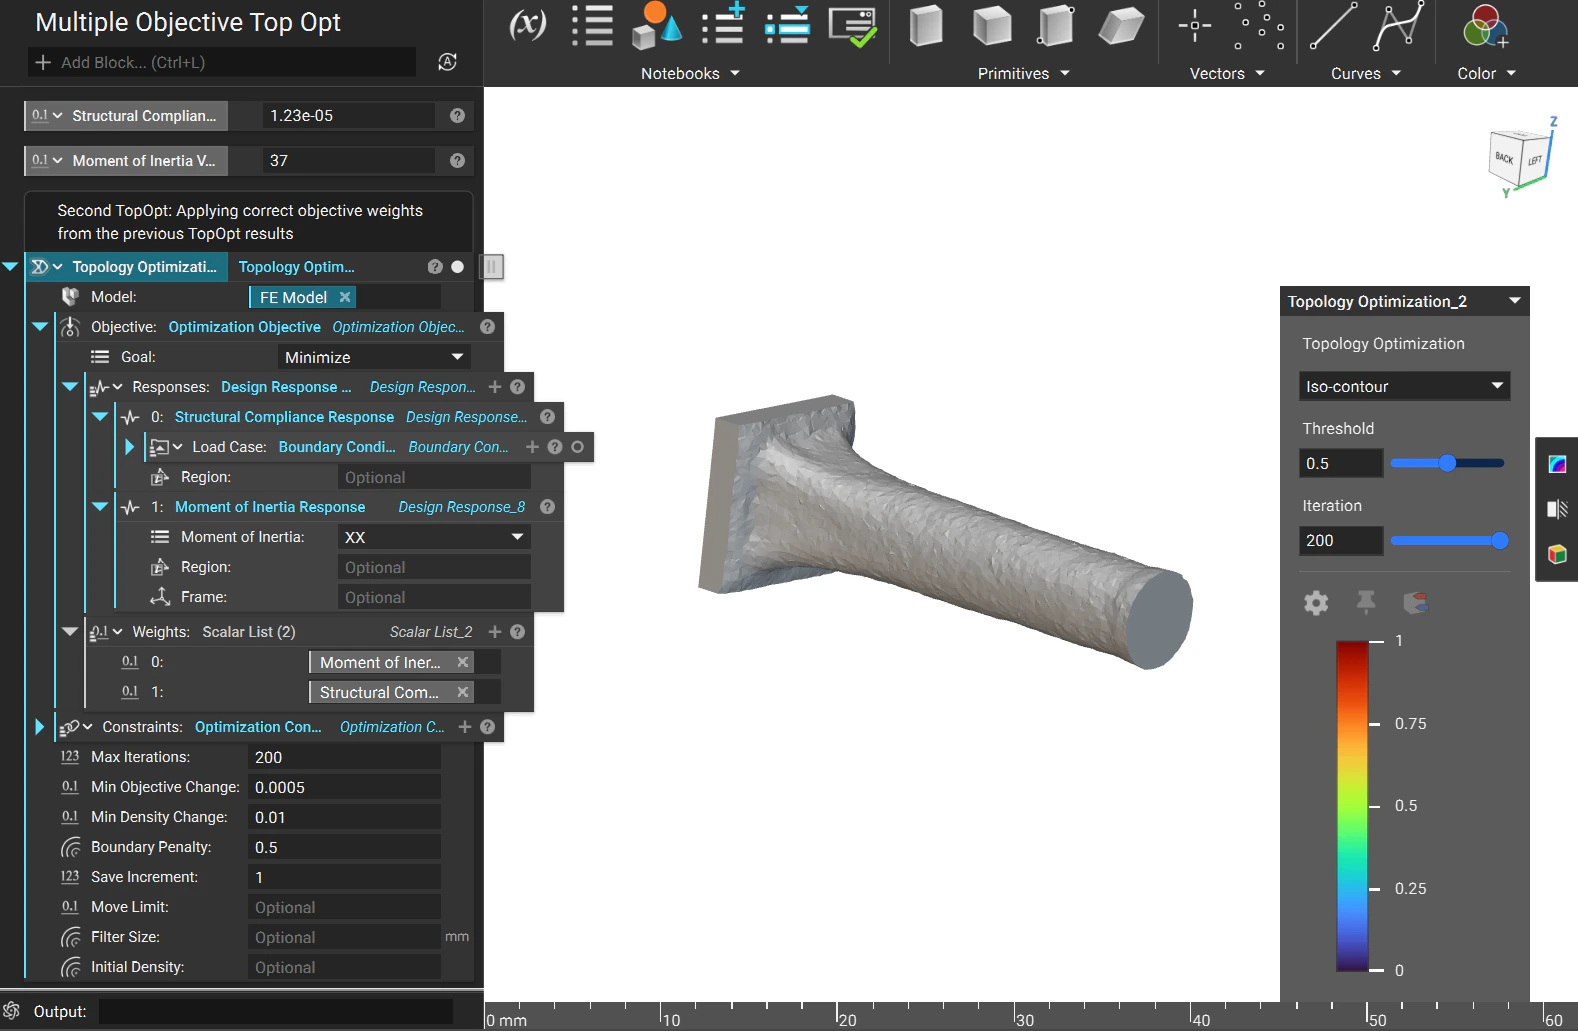Viewport: 1578px width, 1031px height.
Task: Collapse the Objective section
Action: pyautogui.click(x=40, y=327)
